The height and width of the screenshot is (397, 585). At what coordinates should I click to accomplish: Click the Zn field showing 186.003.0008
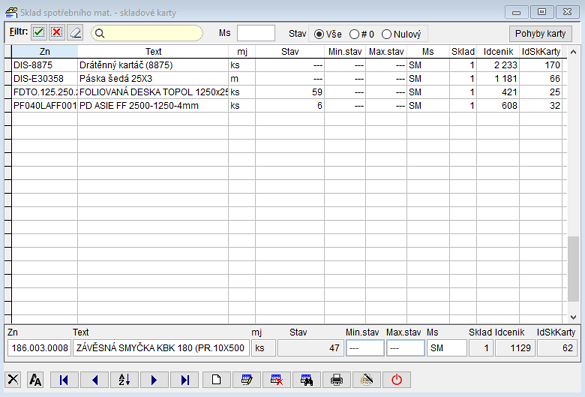[39, 348]
